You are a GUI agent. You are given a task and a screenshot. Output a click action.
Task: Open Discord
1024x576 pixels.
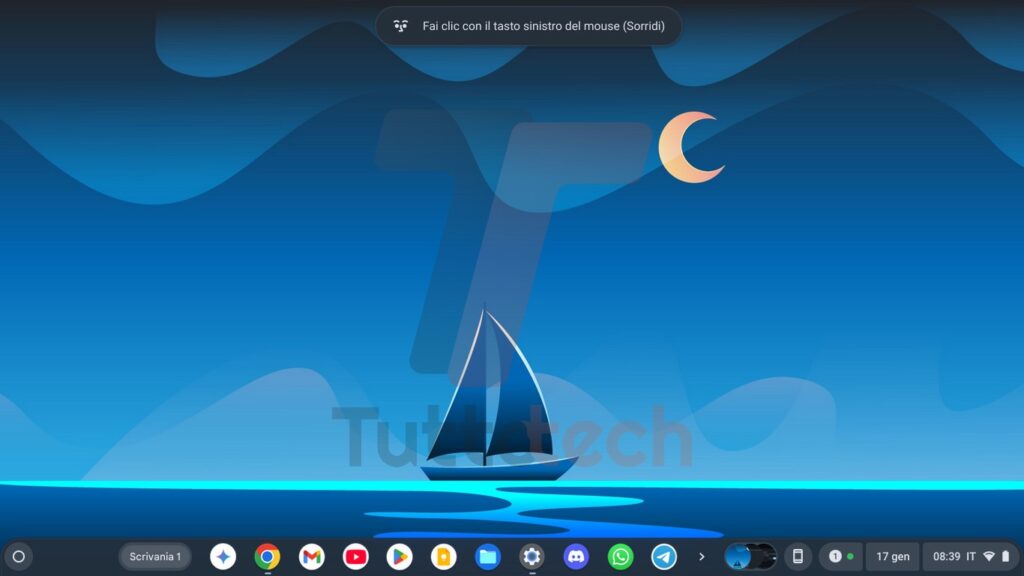[575, 557]
